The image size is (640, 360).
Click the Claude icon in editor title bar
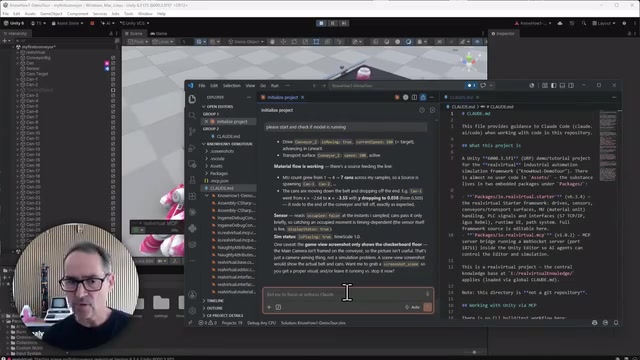[x=397, y=97]
